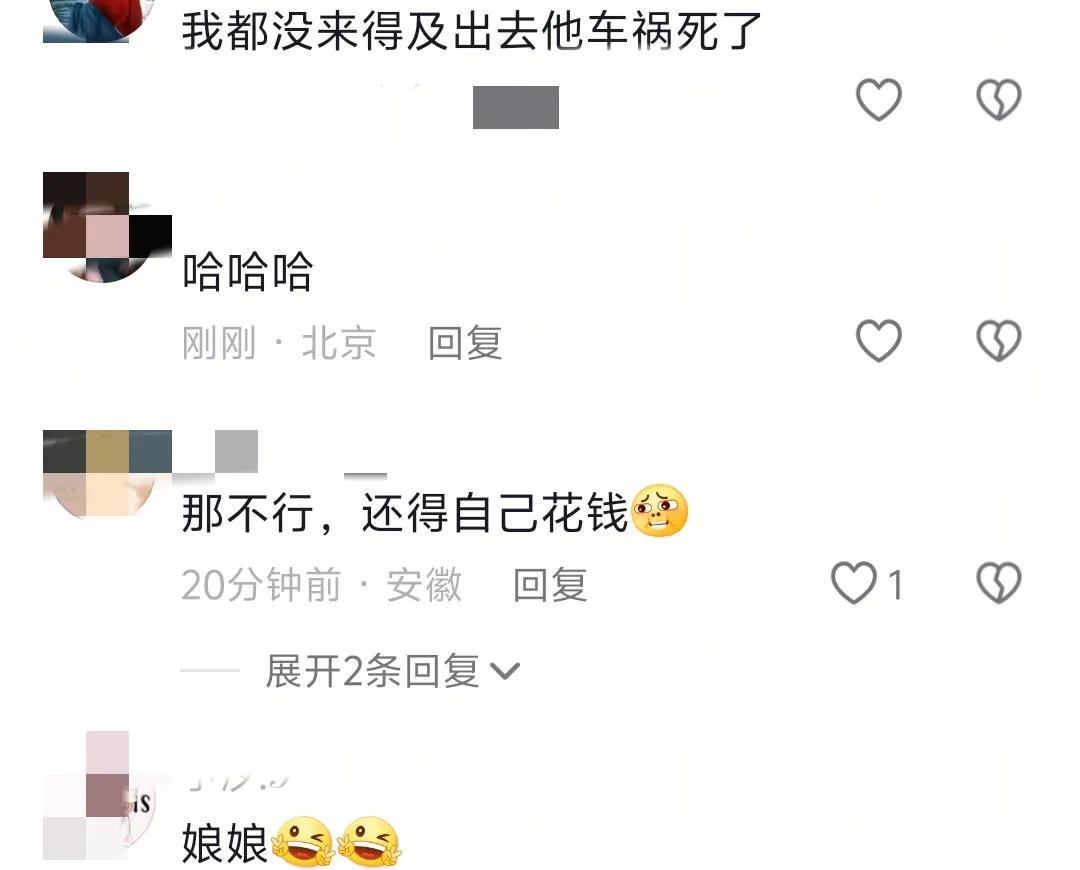Dislike the 还得自己花钱 comment
The image size is (1080, 870).
click(x=999, y=583)
